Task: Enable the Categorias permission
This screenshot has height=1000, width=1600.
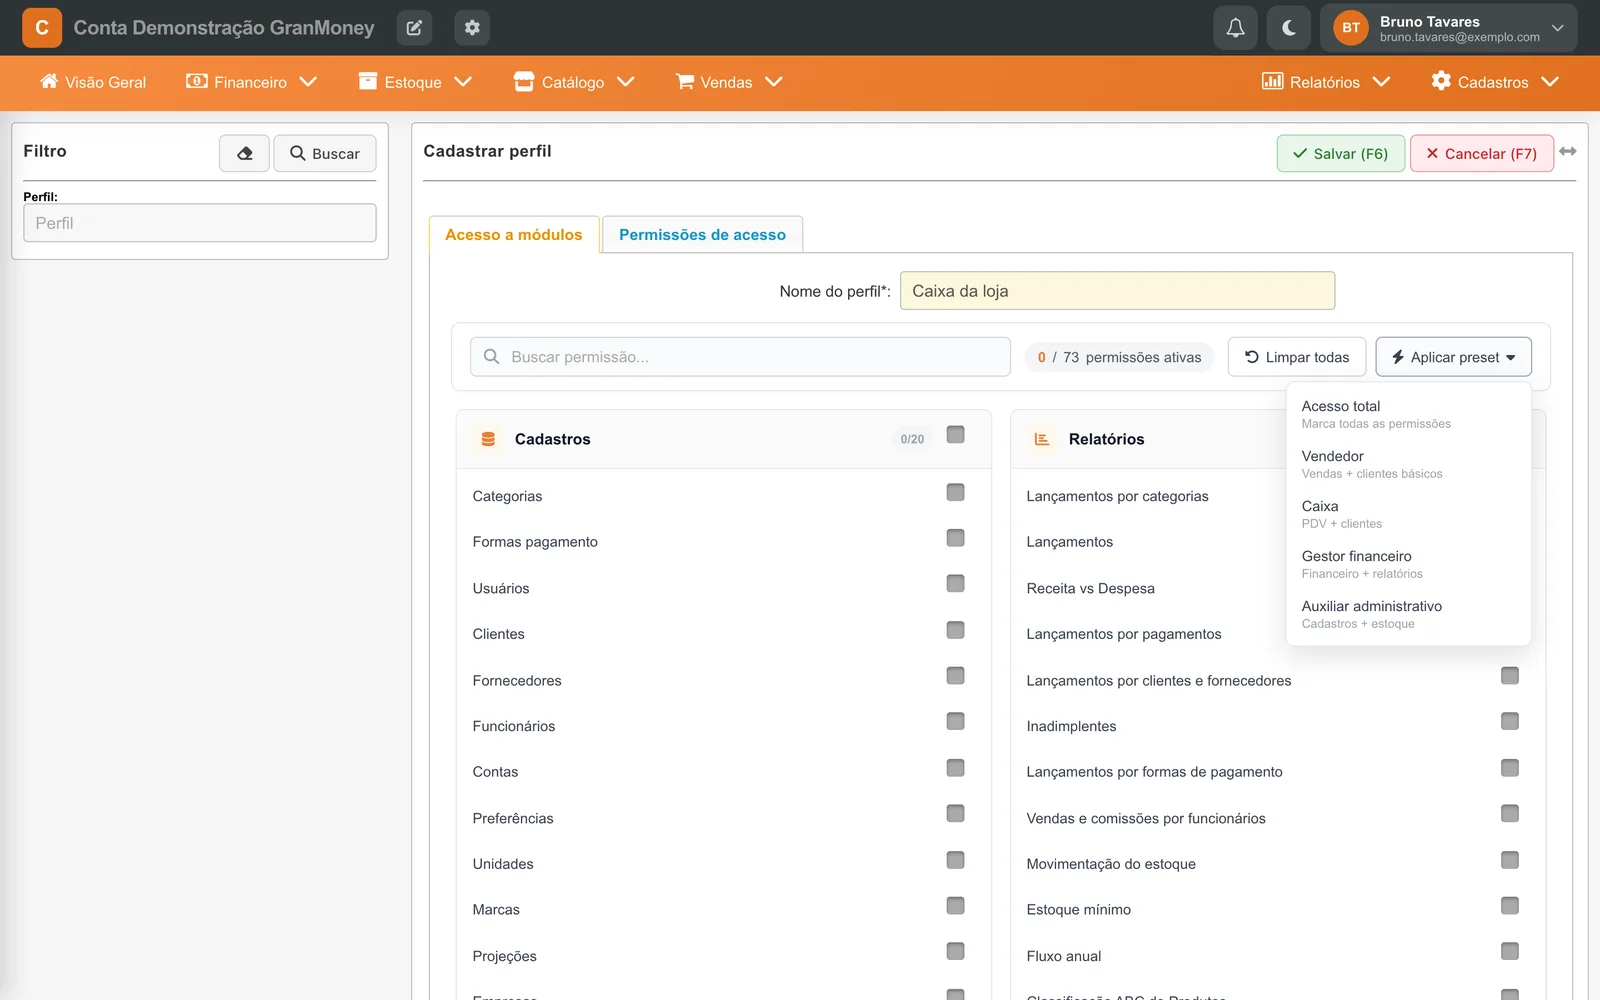Action: click(x=955, y=493)
